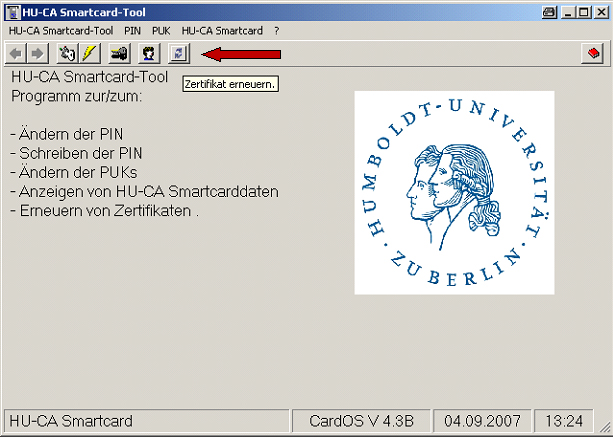613x438 pixels.
Task: Show smartcard data via face icon
Action: (x=149, y=53)
